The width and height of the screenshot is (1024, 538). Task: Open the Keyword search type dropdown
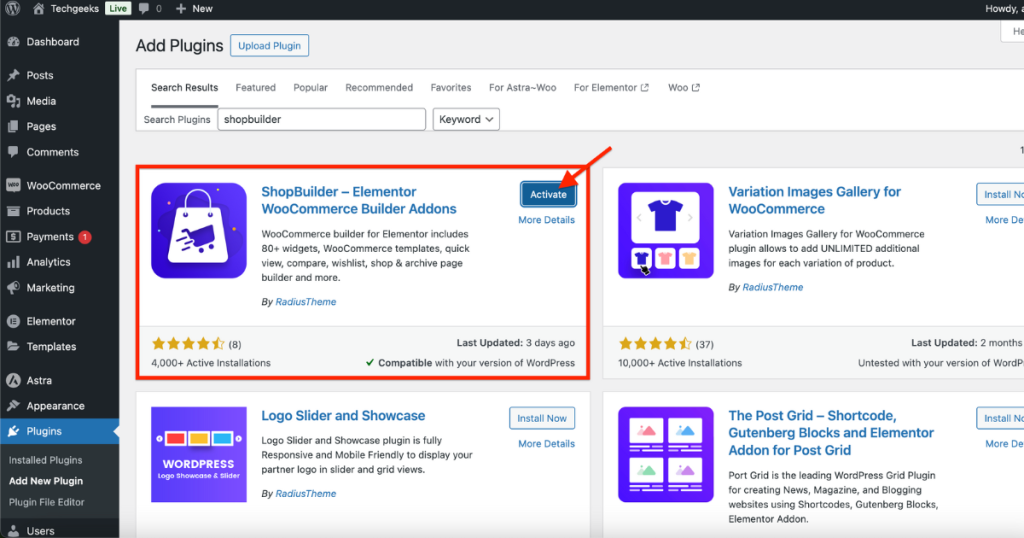point(466,119)
